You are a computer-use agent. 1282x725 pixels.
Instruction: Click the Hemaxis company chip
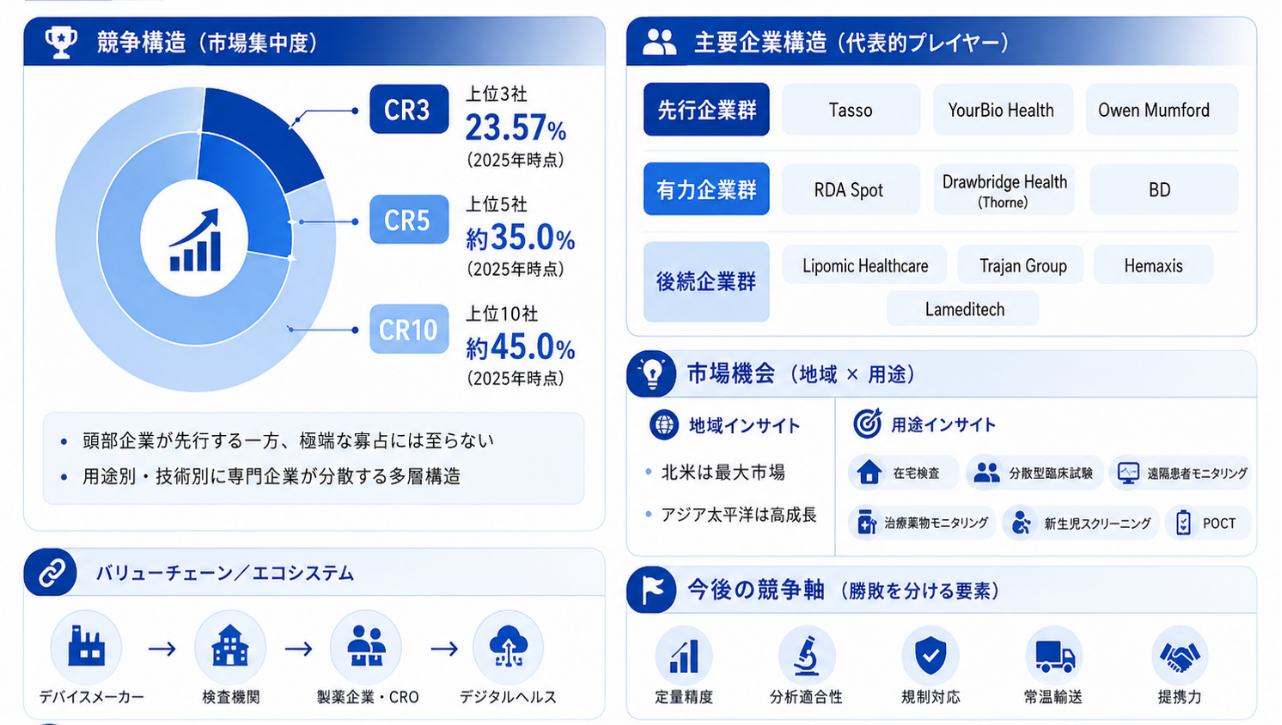tap(1153, 266)
